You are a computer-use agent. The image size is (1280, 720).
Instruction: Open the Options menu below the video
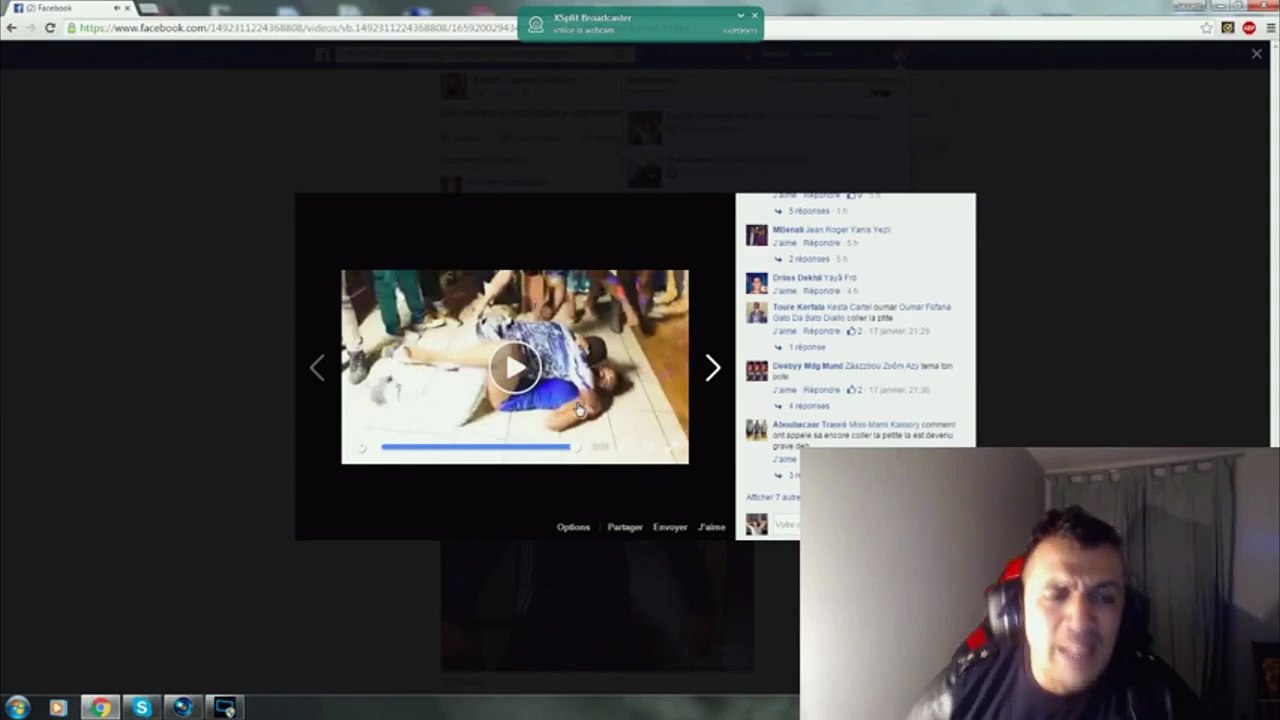pos(573,527)
